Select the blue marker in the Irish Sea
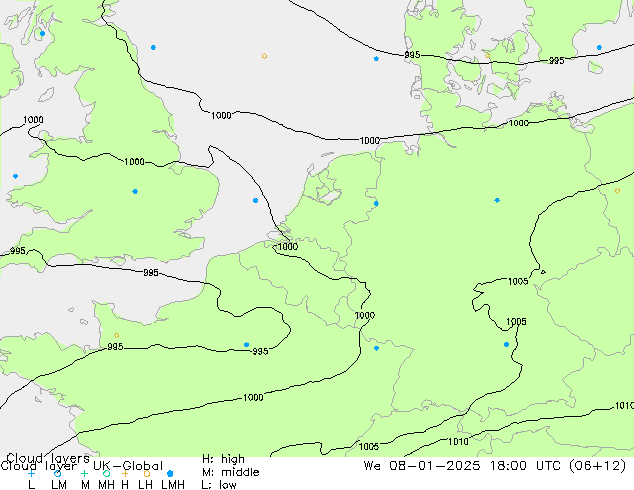Image resolution: width=634 pixels, height=490 pixels. 15,176
